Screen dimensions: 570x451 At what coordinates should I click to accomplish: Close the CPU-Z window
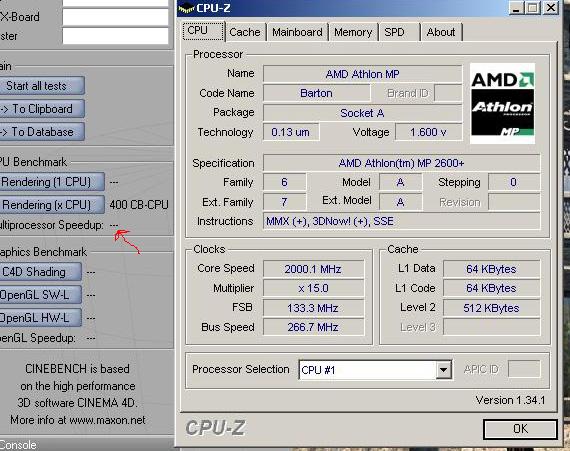tap(551, 8)
